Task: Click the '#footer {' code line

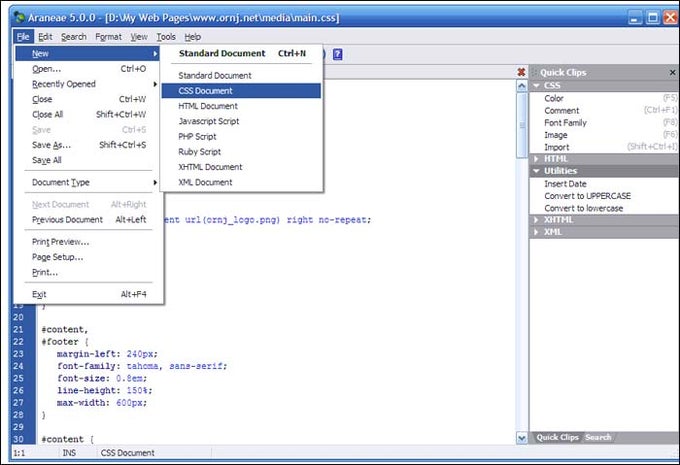Action: coord(65,342)
